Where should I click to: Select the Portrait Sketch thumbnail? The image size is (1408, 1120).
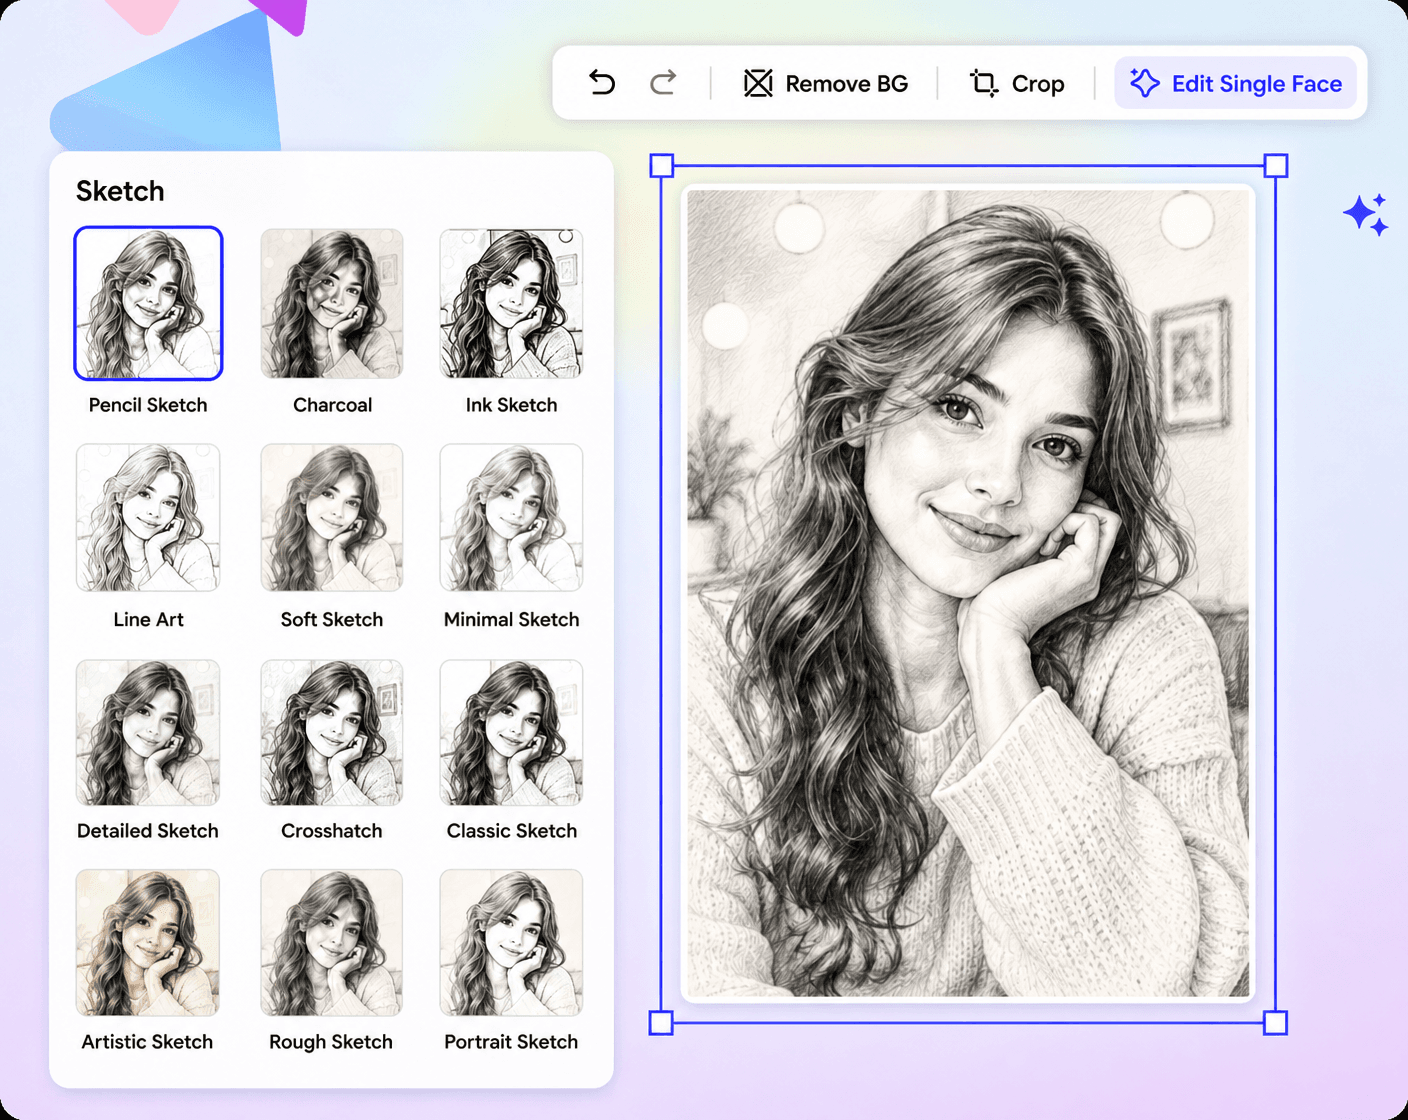pyautogui.click(x=511, y=942)
